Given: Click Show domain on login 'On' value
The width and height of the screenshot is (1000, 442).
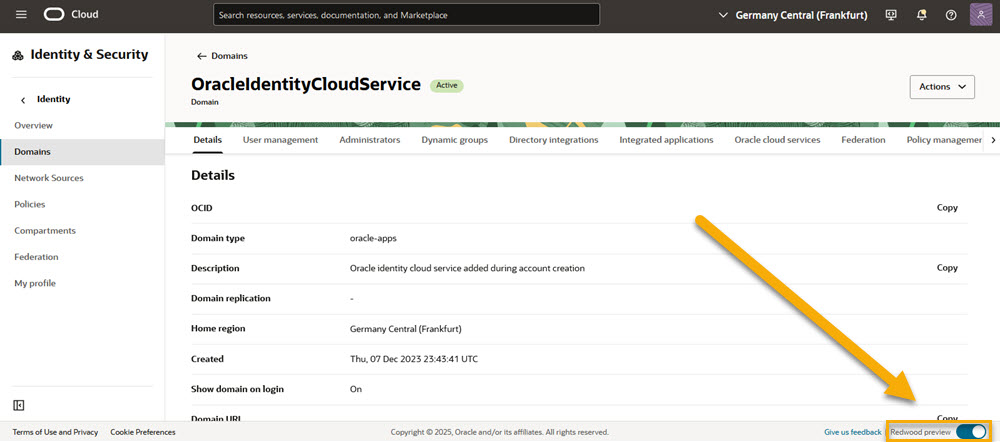Looking at the screenshot, I should [x=356, y=389].
